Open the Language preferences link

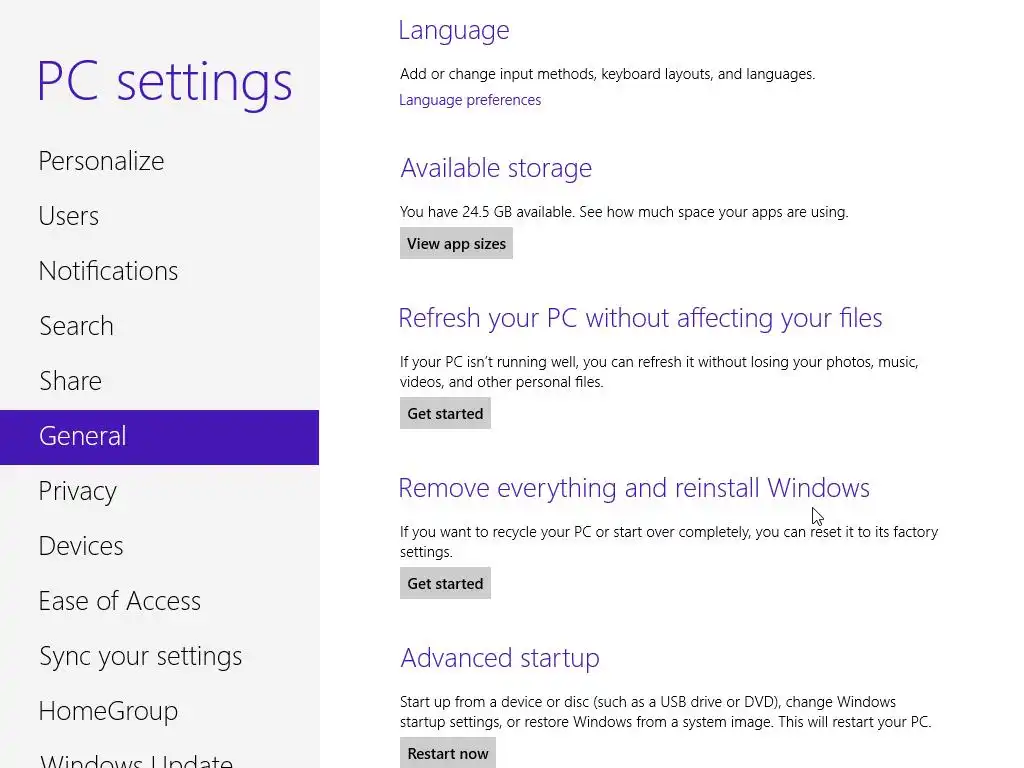point(470,100)
